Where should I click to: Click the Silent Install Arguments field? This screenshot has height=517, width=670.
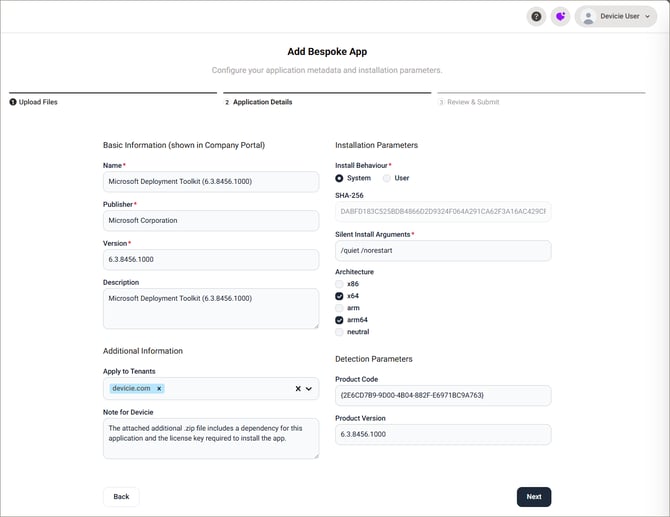click(x=443, y=251)
